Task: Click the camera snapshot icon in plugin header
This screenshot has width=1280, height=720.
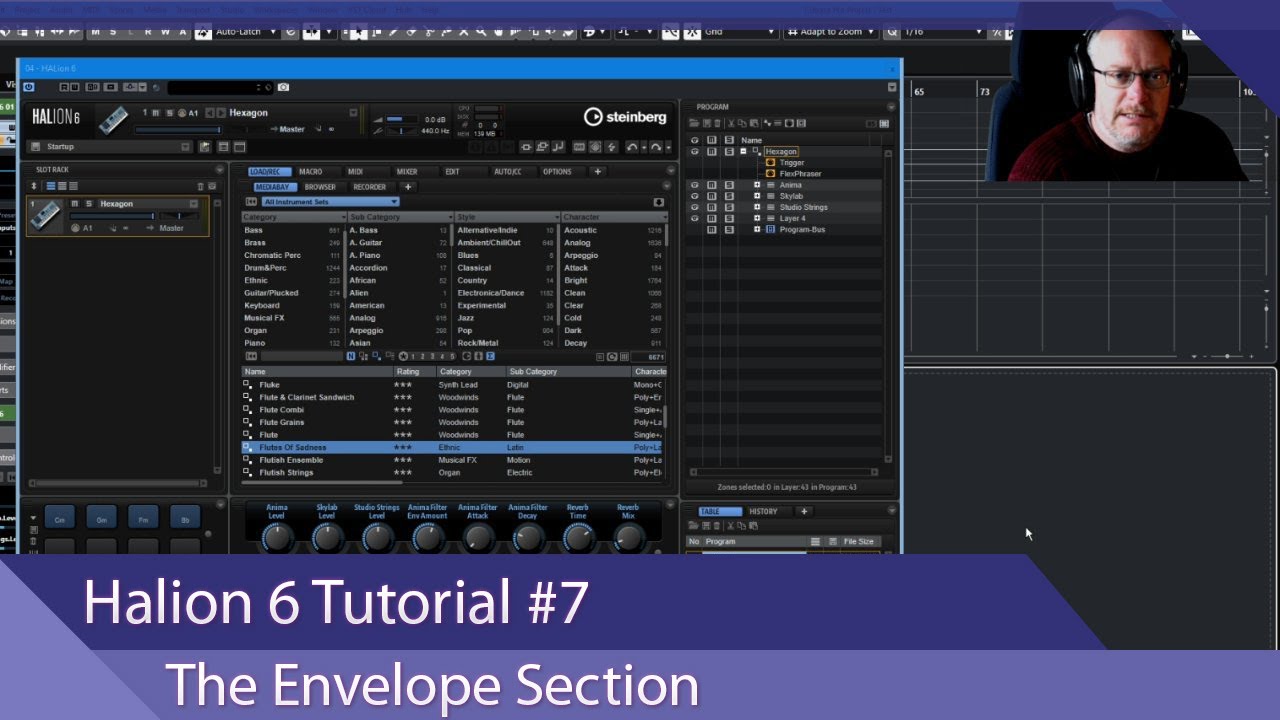Action: 284,88
